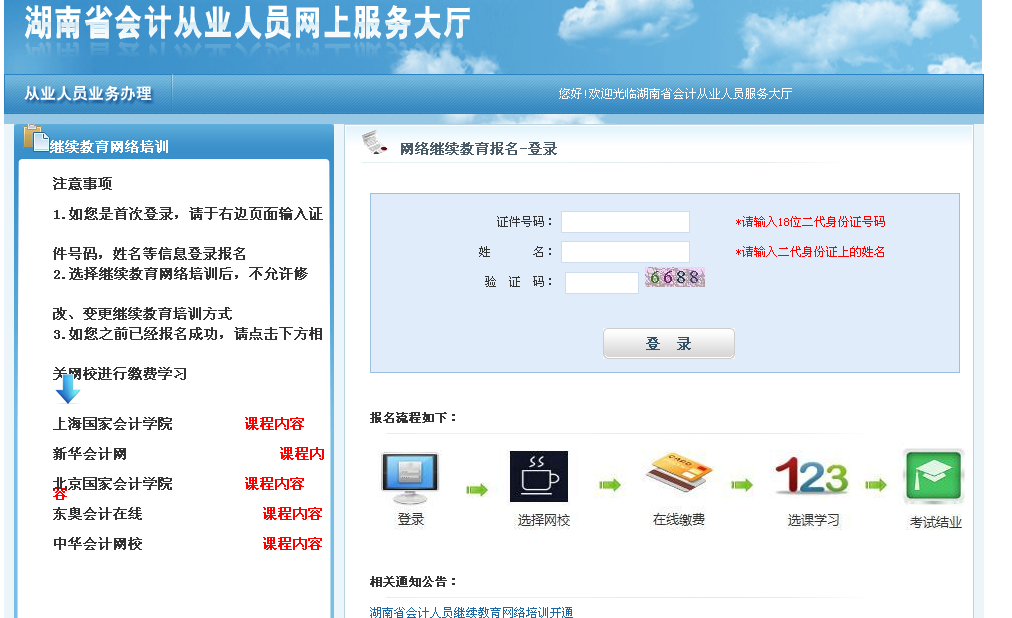Click the icon next to 网络继续教育报名-登录 heading
1012x618 pixels.
point(376,143)
